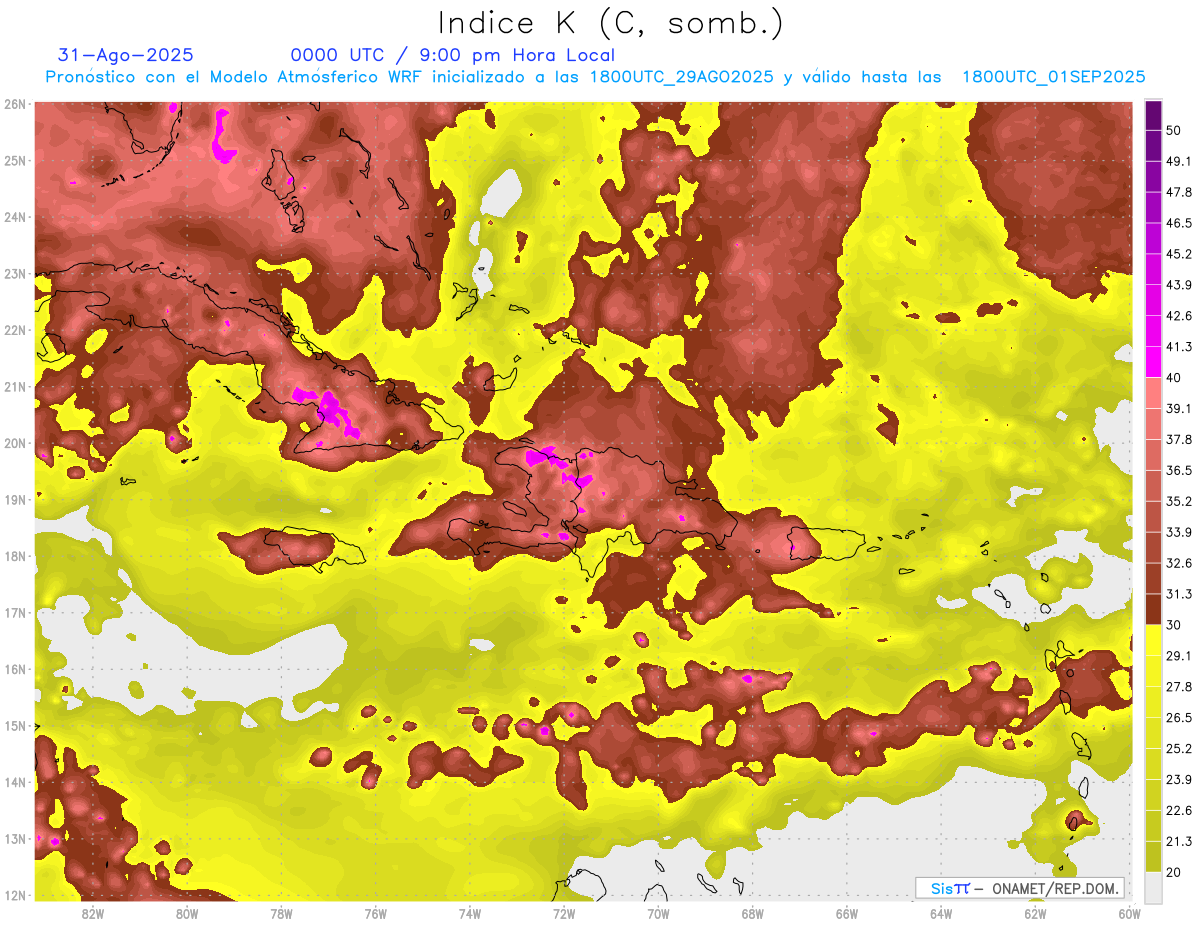Click the "1800UTC_01SEP2025" valid-until time text

pos(1053,77)
